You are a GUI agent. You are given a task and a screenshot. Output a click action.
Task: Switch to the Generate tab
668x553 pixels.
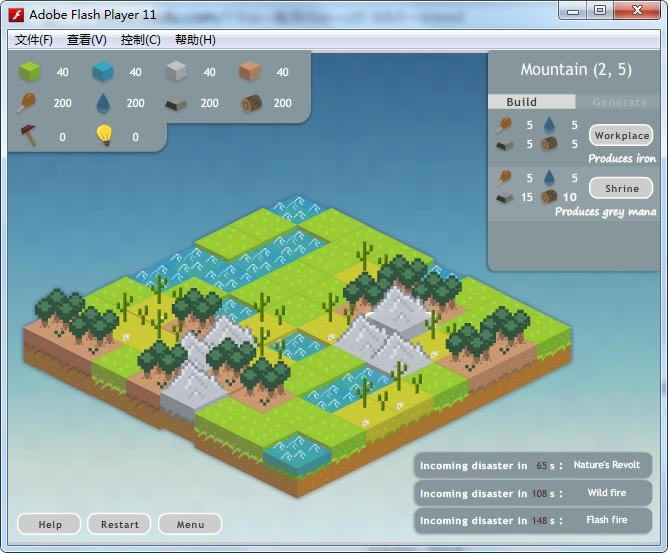coord(619,102)
